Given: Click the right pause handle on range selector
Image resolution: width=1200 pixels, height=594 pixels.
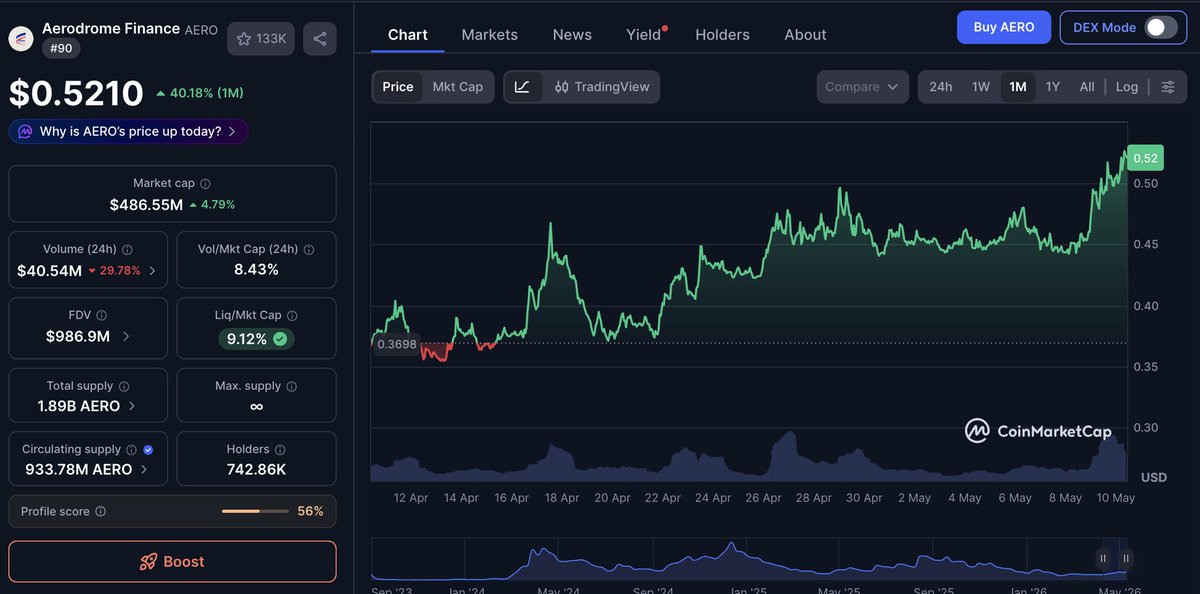Looking at the screenshot, I should pos(1126,559).
